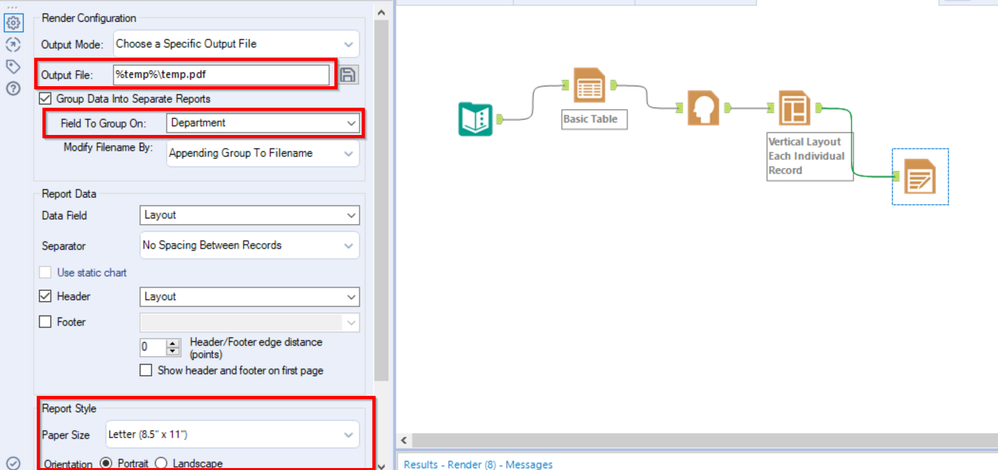Click the Layout tool input anchor
The height and width of the screenshot is (470, 998).
click(x=772, y=108)
